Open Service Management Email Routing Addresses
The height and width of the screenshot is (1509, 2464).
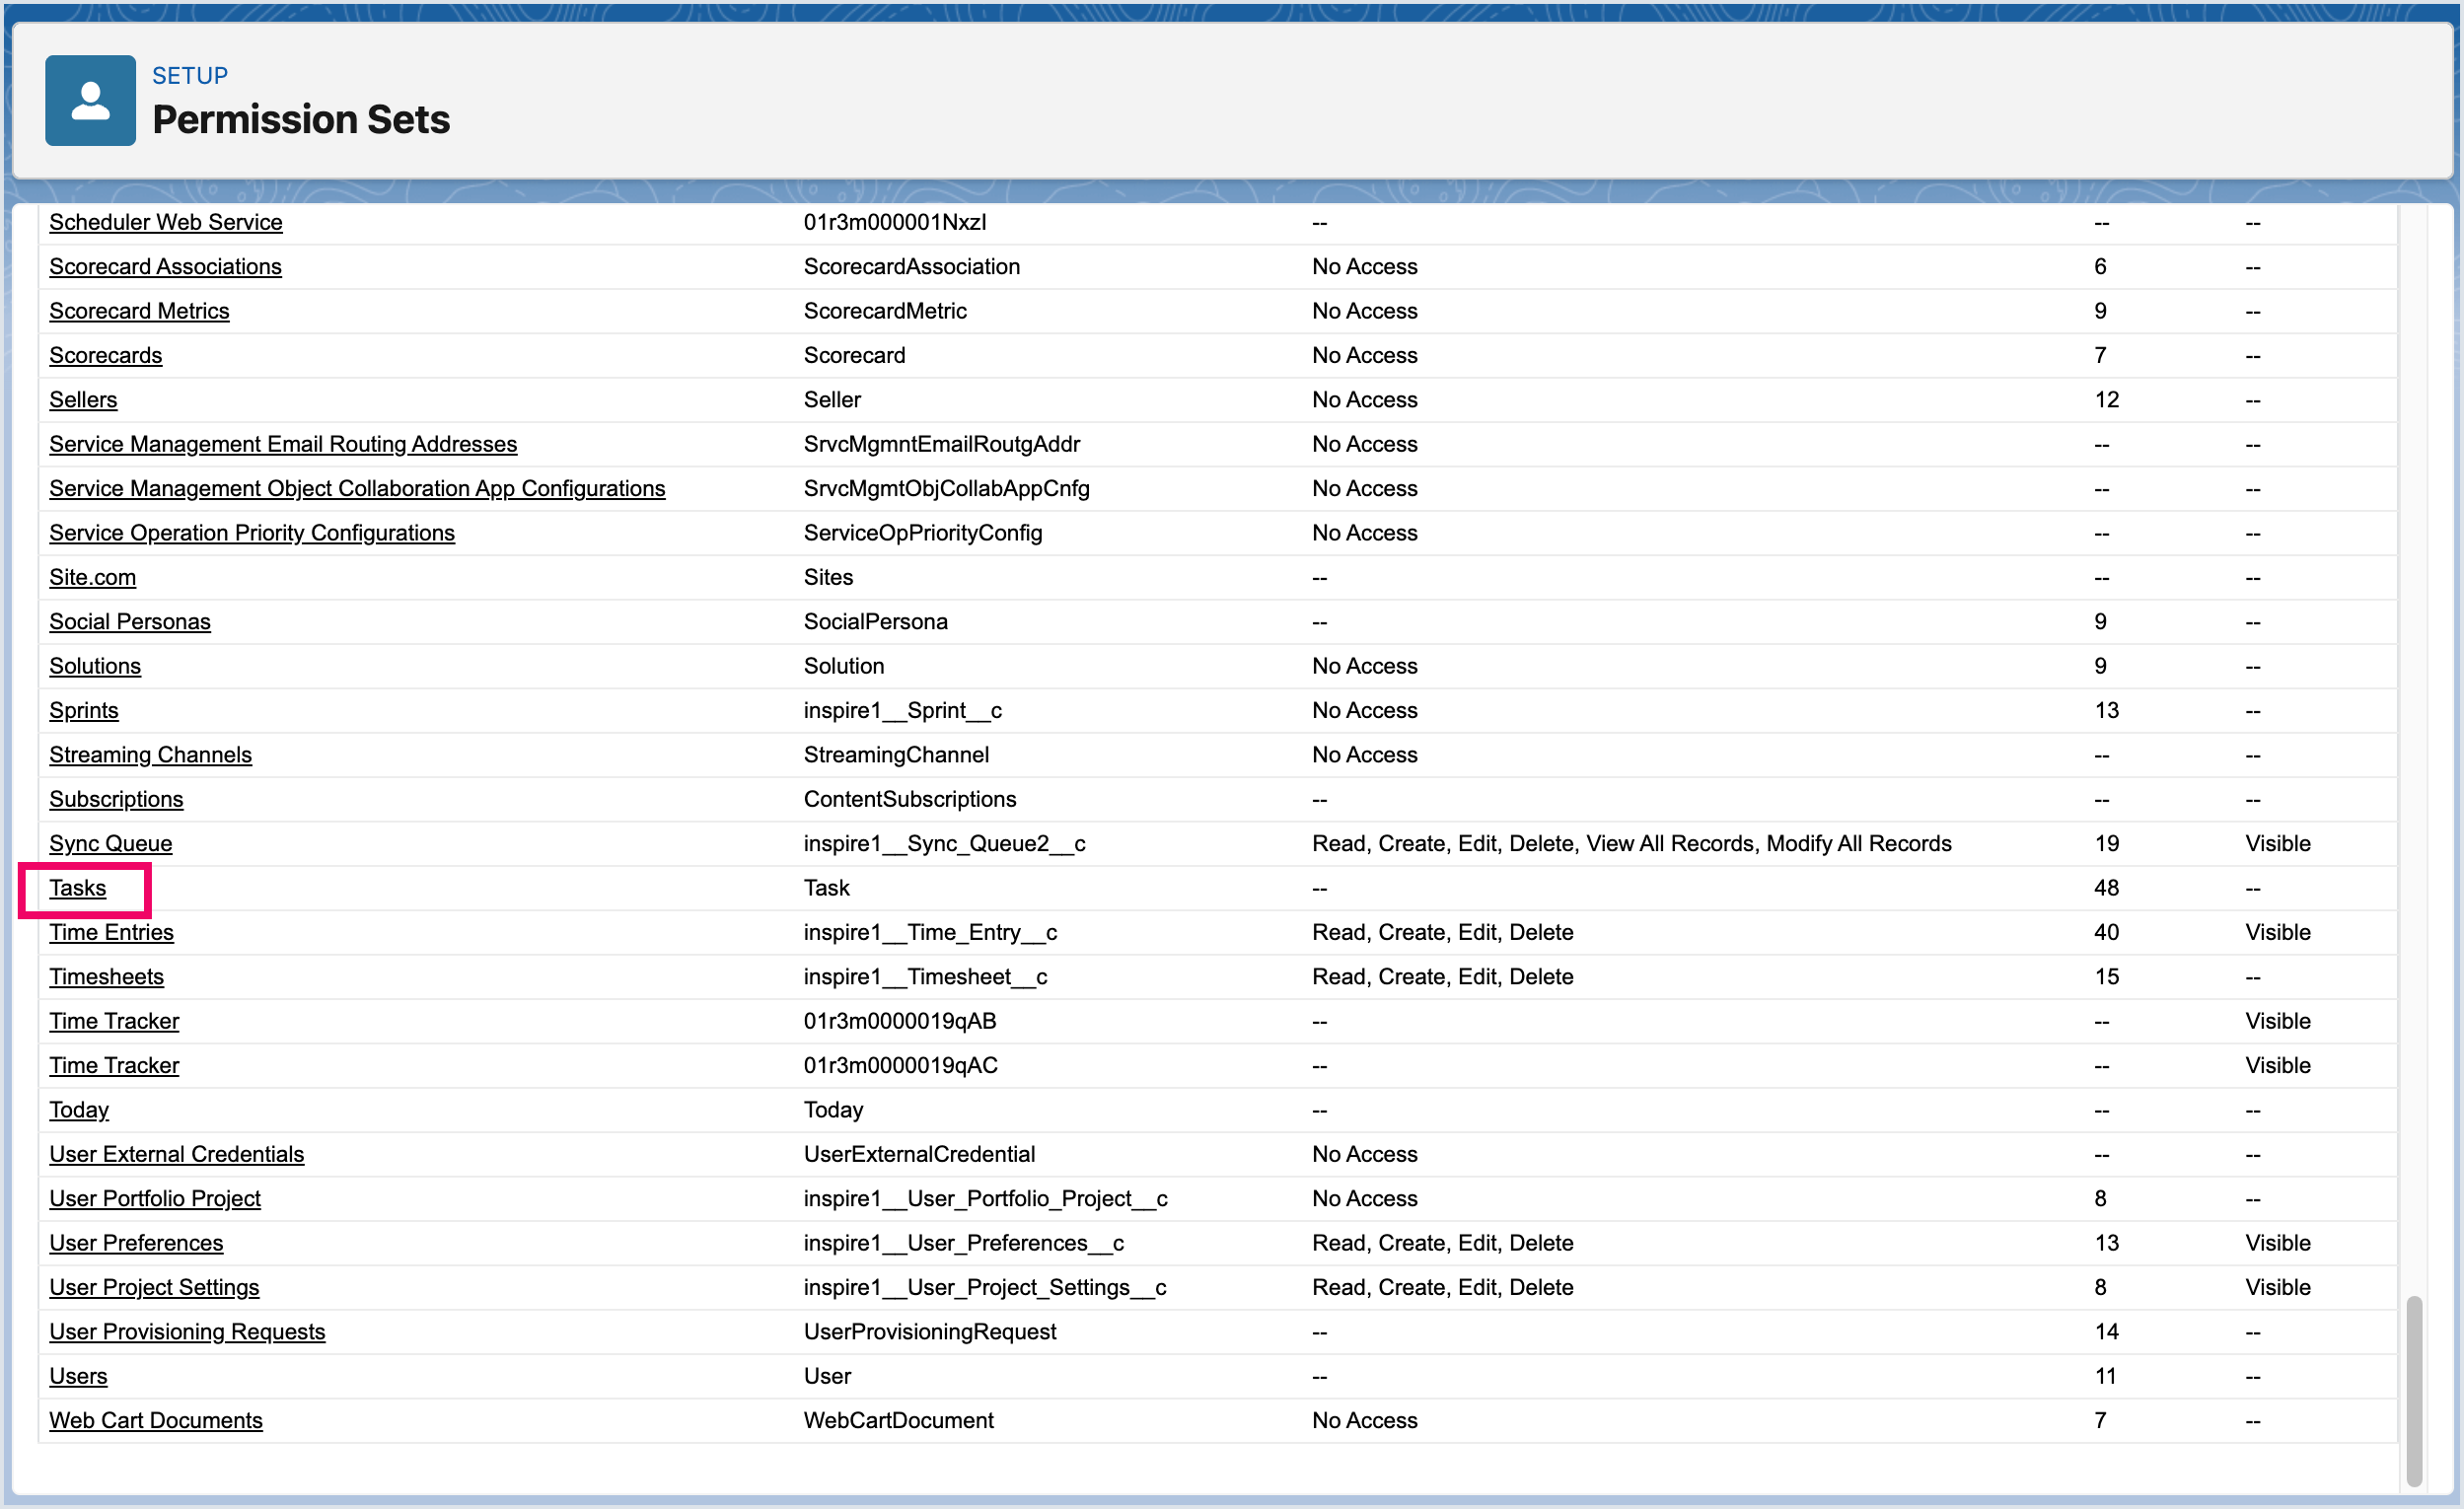(283, 444)
